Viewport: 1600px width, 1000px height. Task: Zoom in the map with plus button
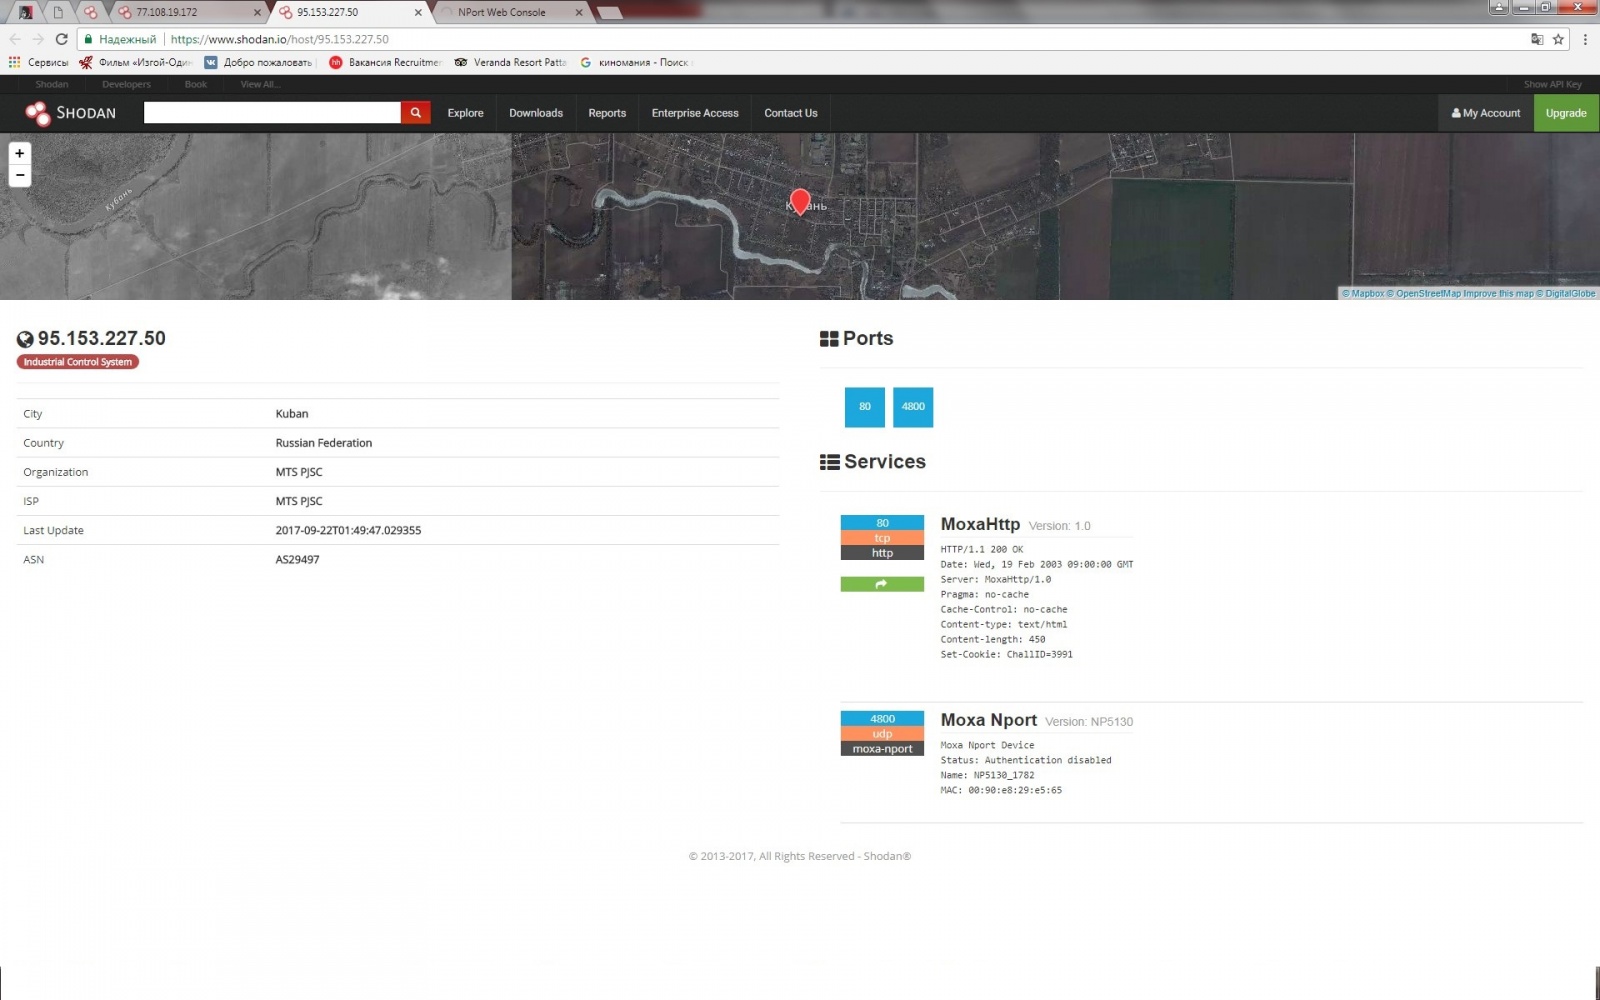[19, 153]
